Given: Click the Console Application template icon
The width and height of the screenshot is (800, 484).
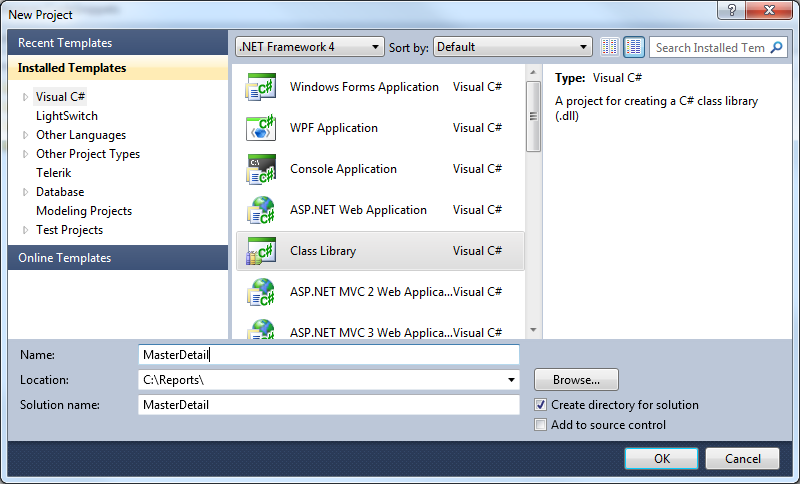Looking at the screenshot, I should click(x=261, y=169).
